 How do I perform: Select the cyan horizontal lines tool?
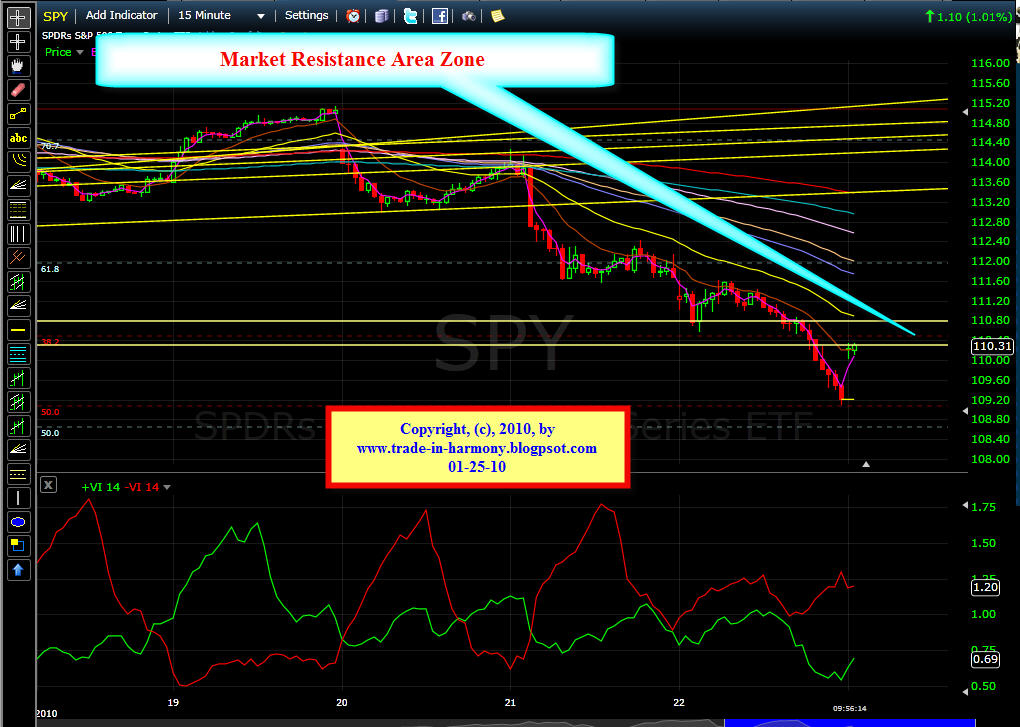(18, 354)
